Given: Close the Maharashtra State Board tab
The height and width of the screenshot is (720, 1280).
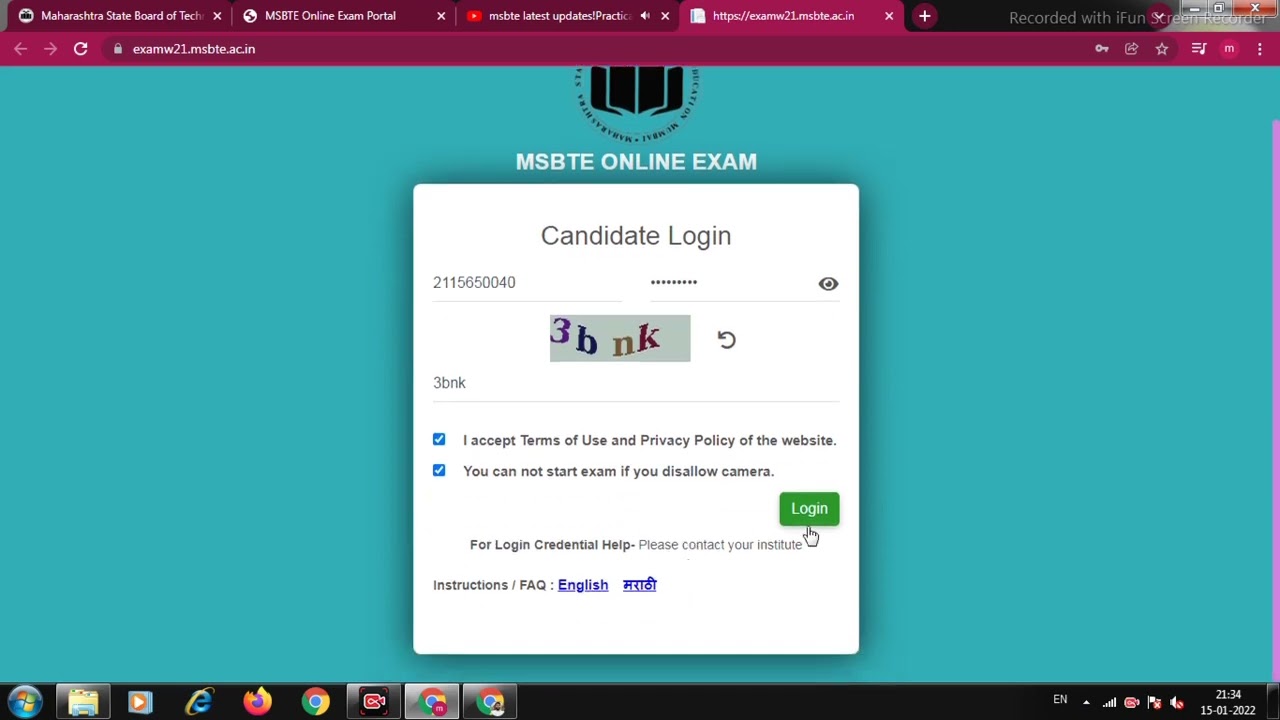Looking at the screenshot, I should (x=217, y=16).
